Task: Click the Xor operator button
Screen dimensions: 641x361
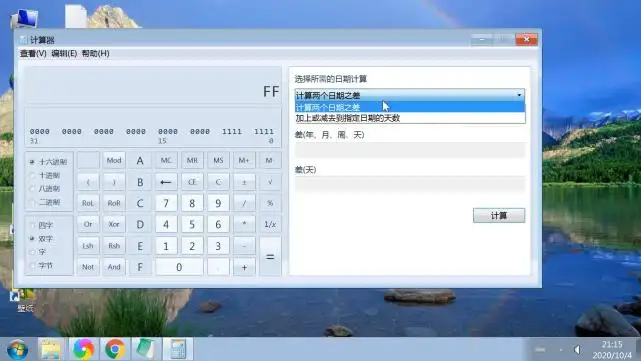Action: click(x=114, y=224)
